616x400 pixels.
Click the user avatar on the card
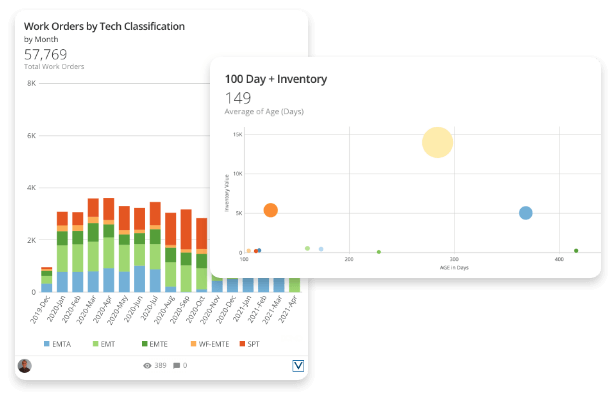[x=25, y=366]
